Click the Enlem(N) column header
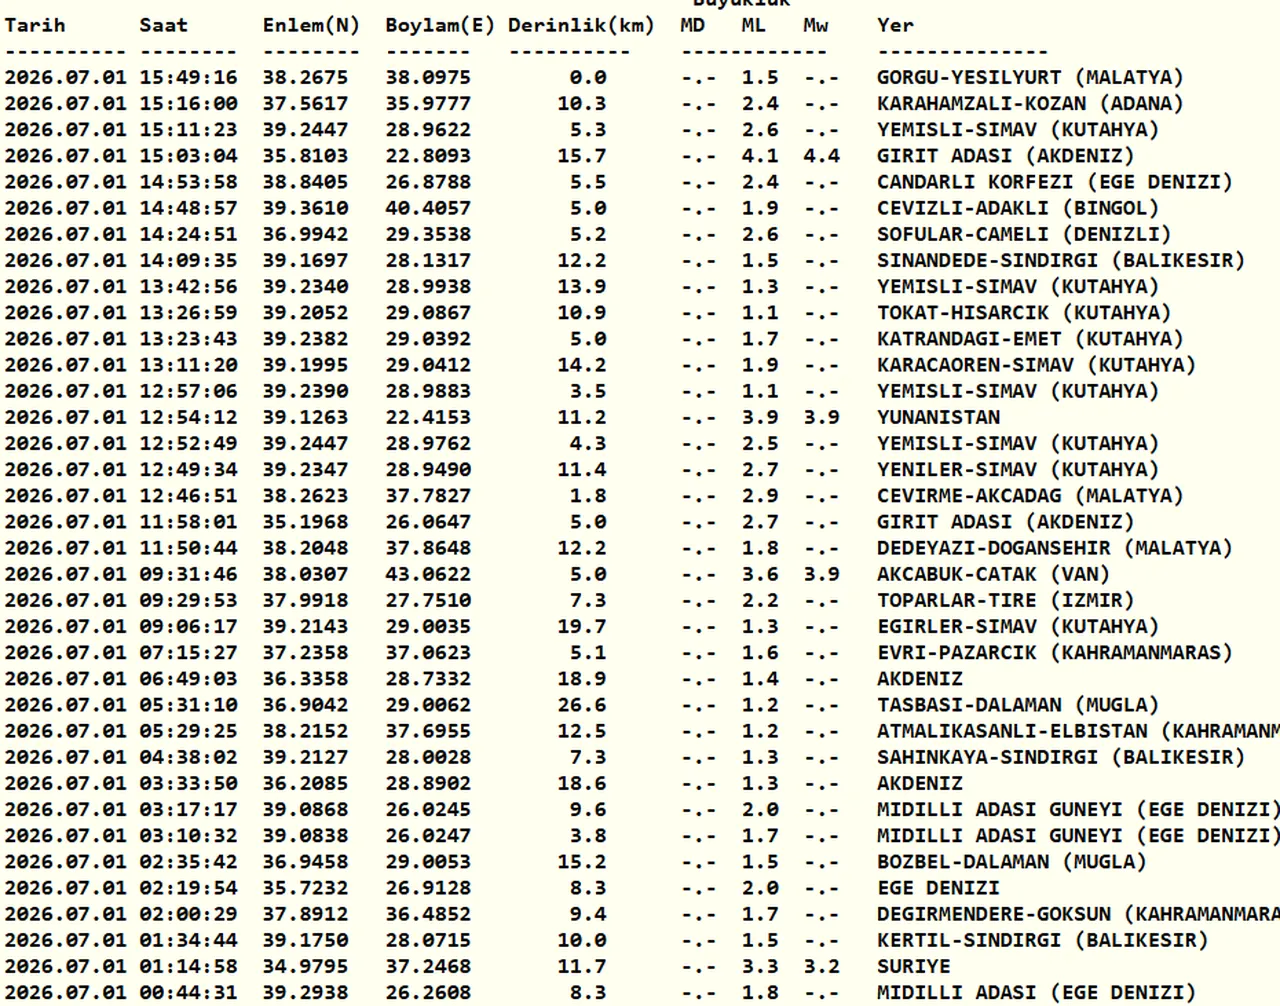Image resolution: width=1280 pixels, height=1006 pixels. [311, 25]
